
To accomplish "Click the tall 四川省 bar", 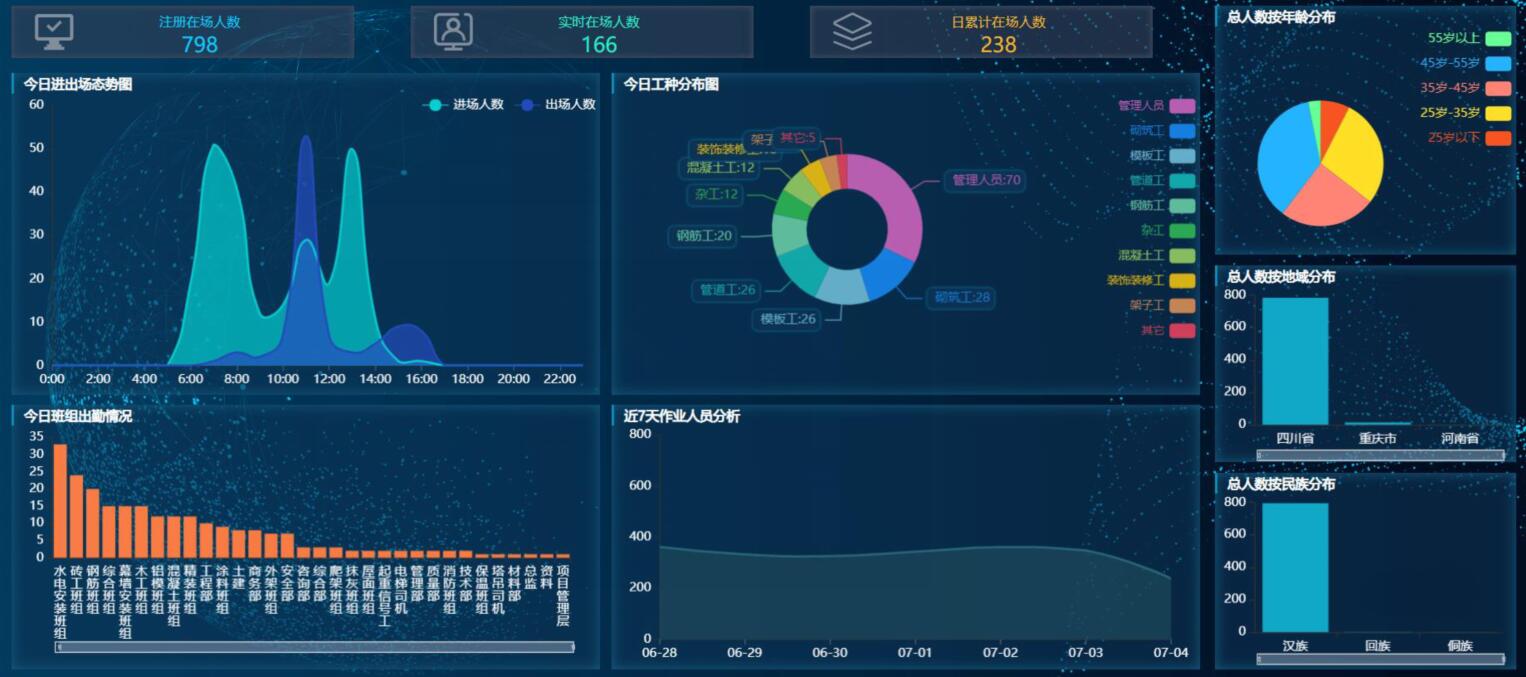I will (1295, 361).
